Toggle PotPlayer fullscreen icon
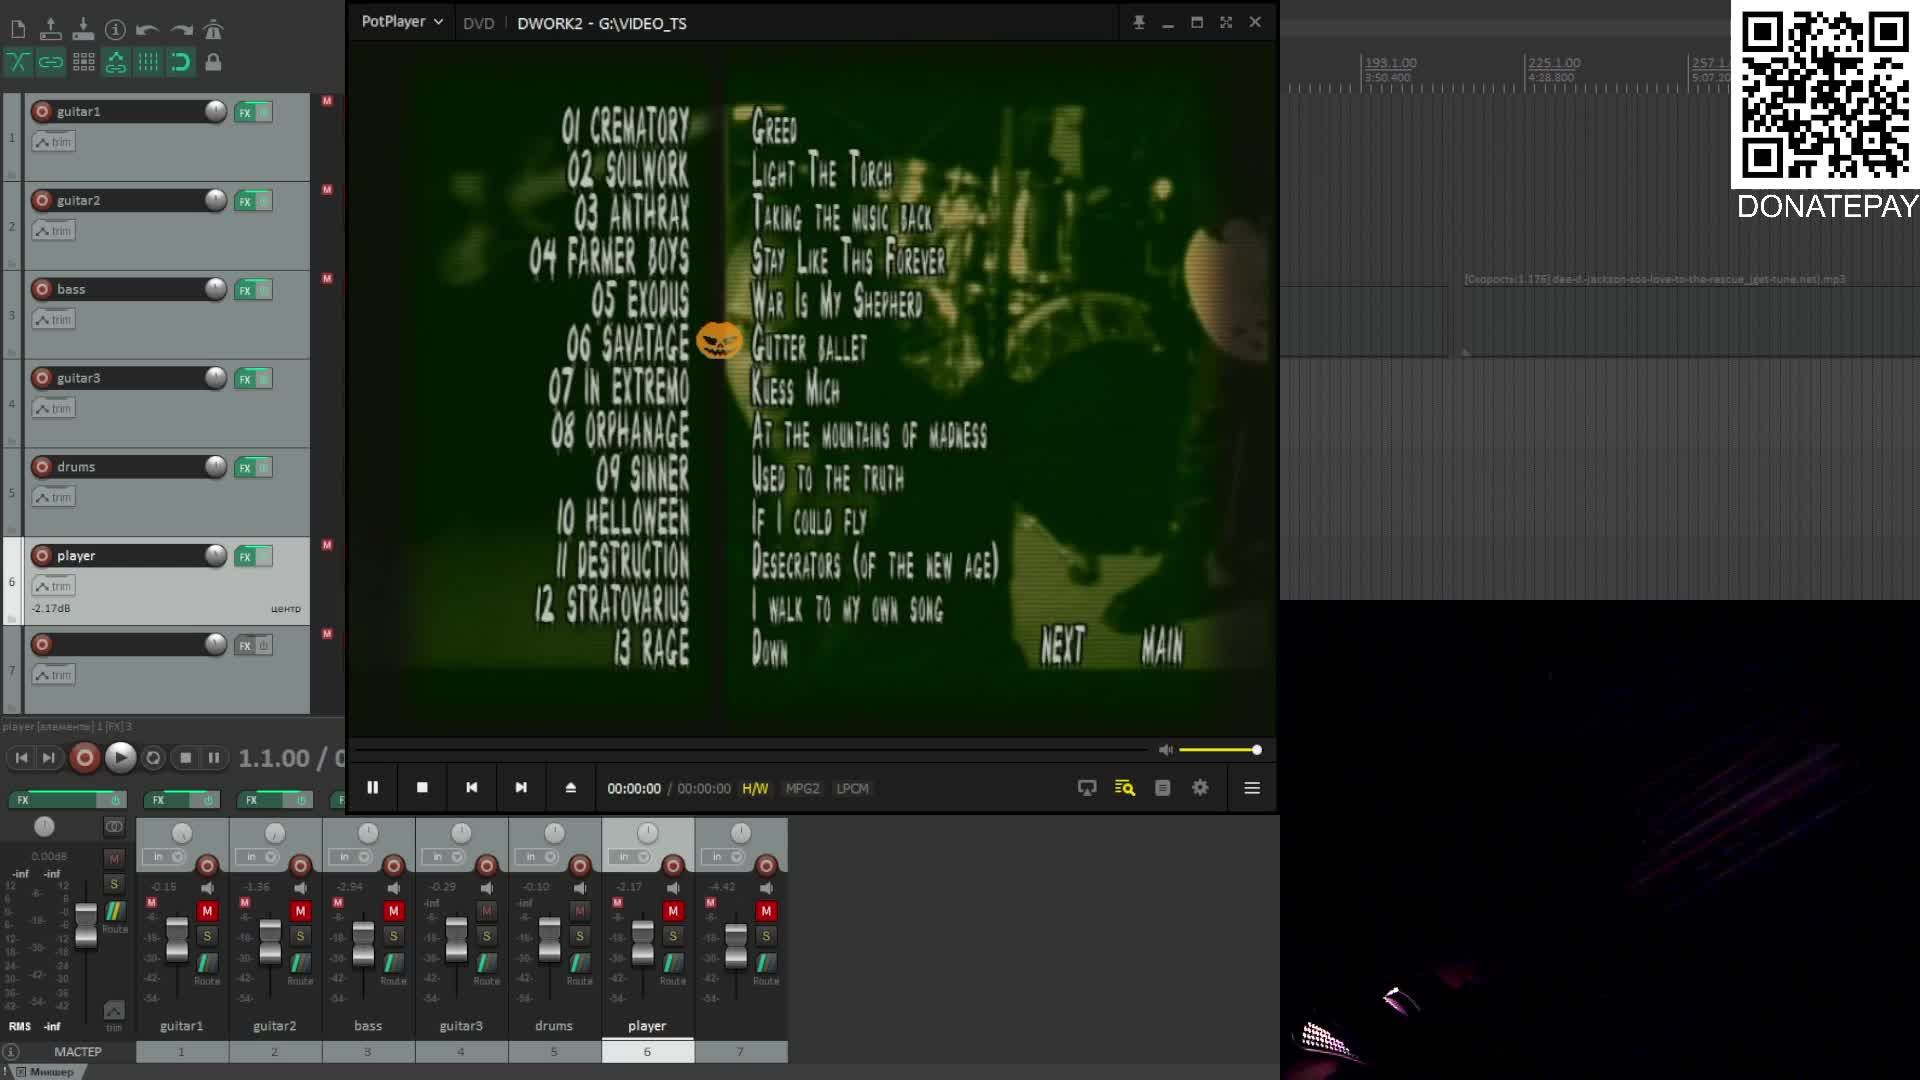This screenshot has height=1080, width=1920. pyautogui.click(x=1226, y=22)
